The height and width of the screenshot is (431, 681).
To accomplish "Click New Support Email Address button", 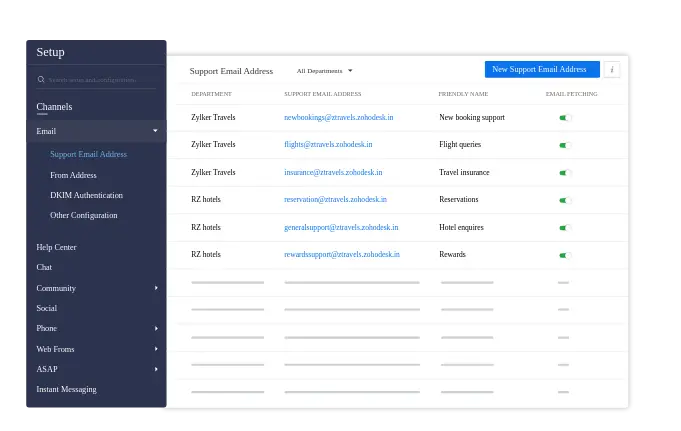I will (x=541, y=70).
